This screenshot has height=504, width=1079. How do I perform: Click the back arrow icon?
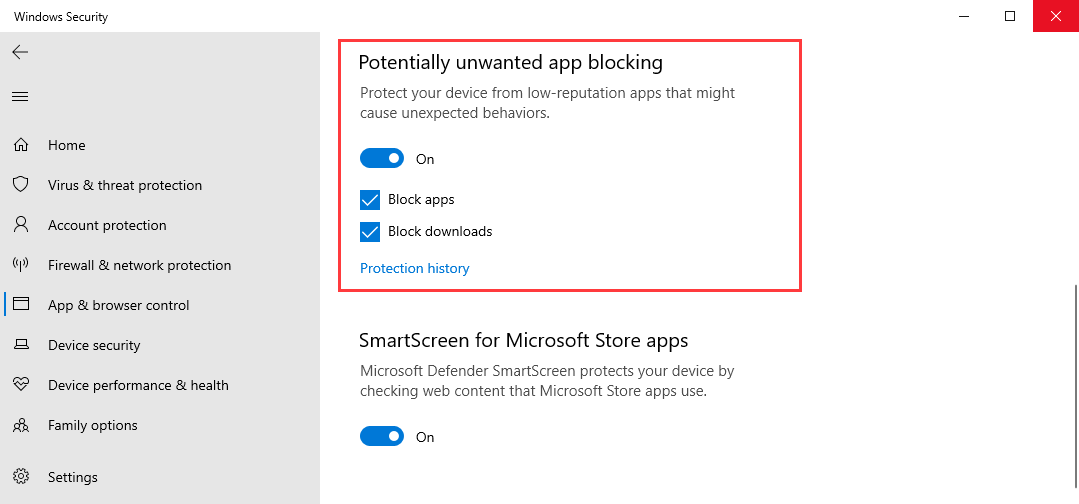click(20, 52)
